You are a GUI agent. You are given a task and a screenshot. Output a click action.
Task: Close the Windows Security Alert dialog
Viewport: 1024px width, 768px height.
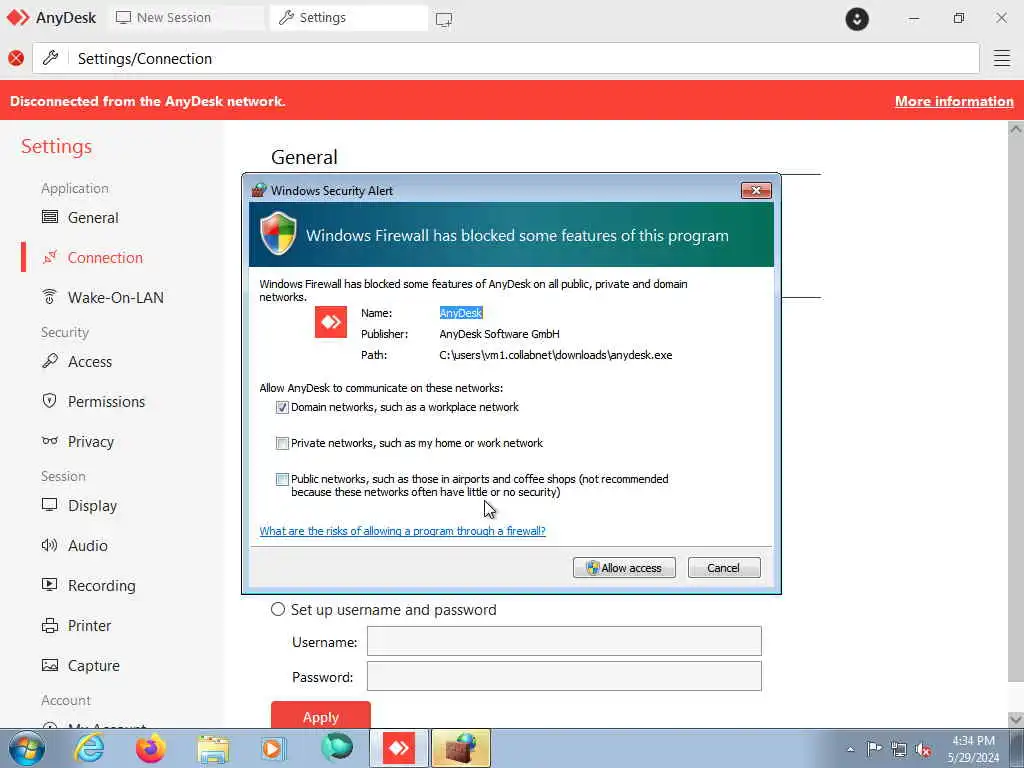click(756, 190)
